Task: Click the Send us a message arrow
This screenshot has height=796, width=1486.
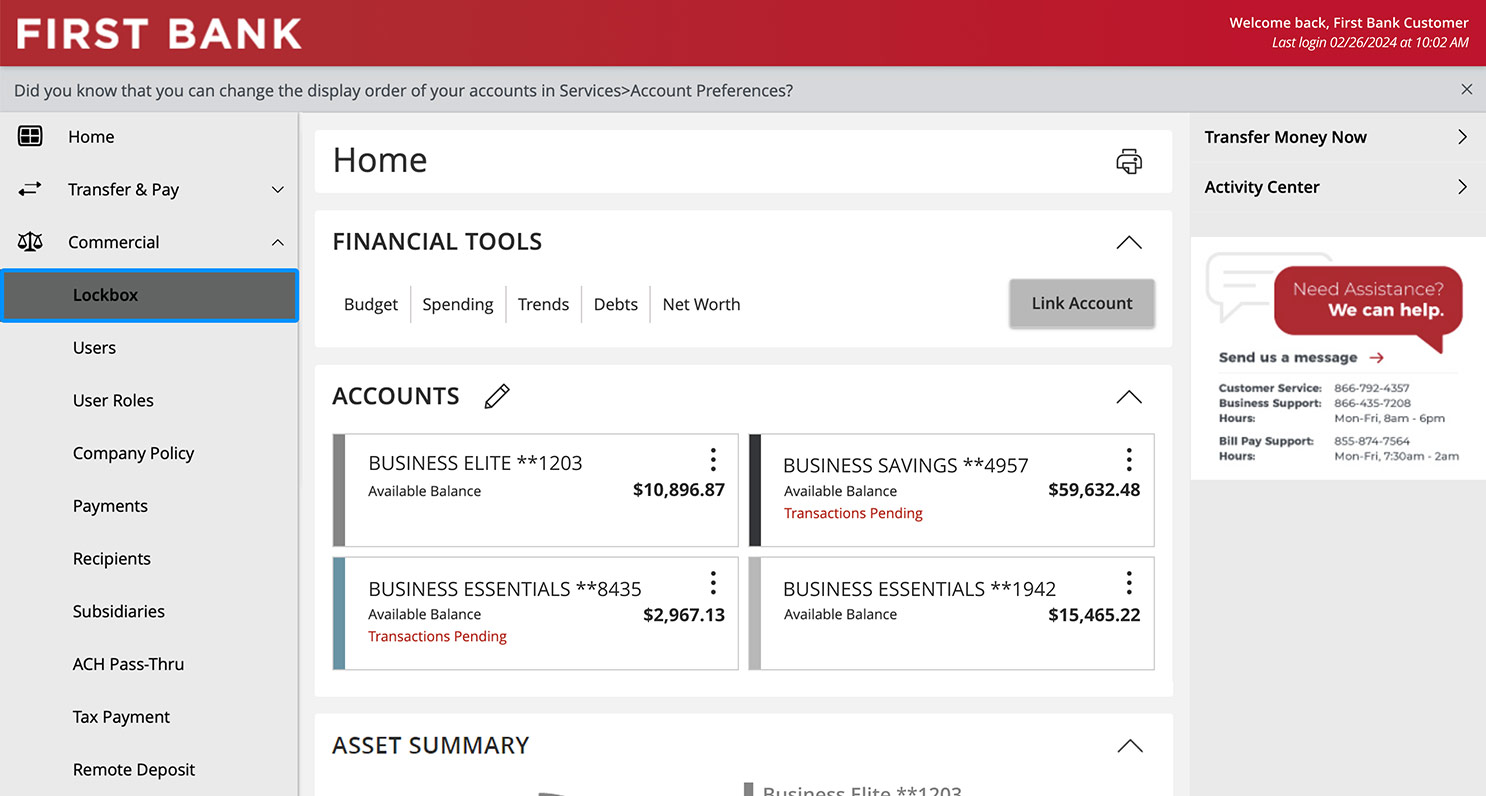Action: click(x=1376, y=357)
